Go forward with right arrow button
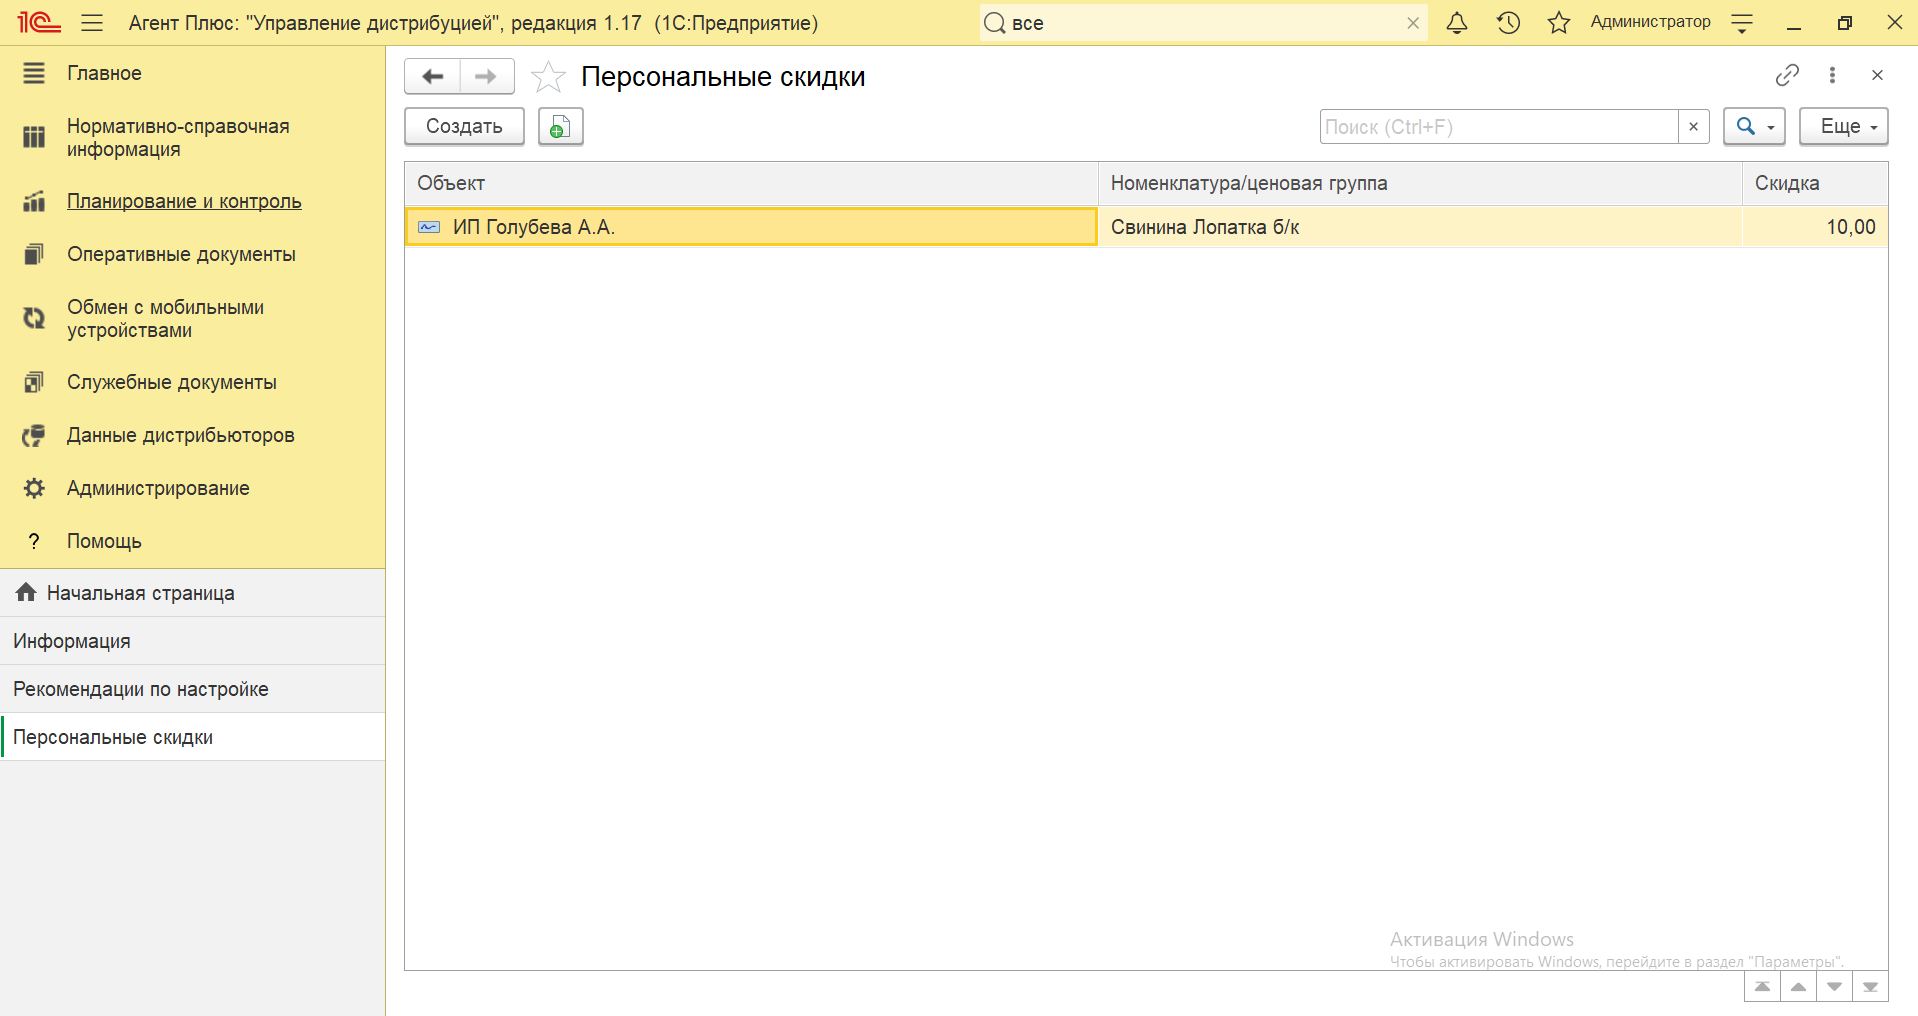1918x1016 pixels. click(486, 77)
